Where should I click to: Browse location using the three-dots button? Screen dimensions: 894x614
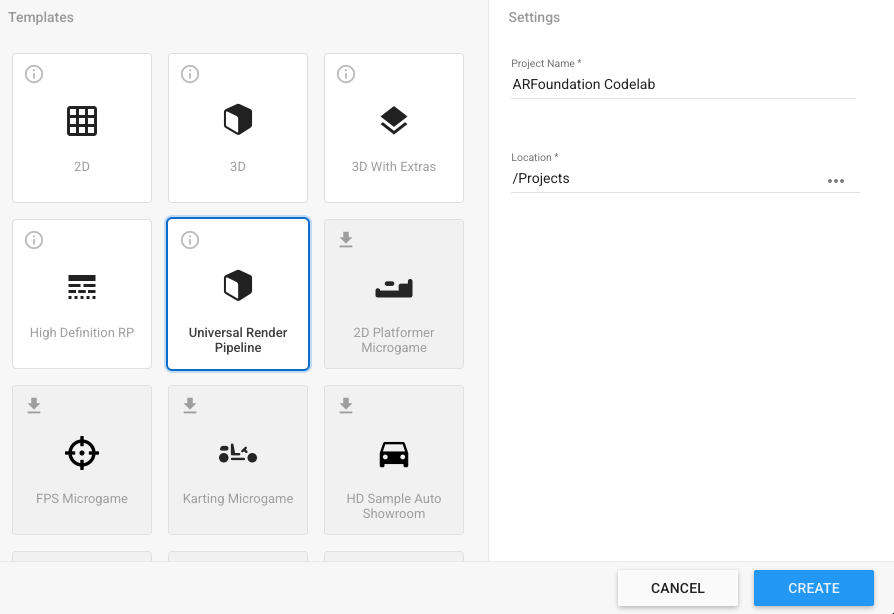pos(836,181)
